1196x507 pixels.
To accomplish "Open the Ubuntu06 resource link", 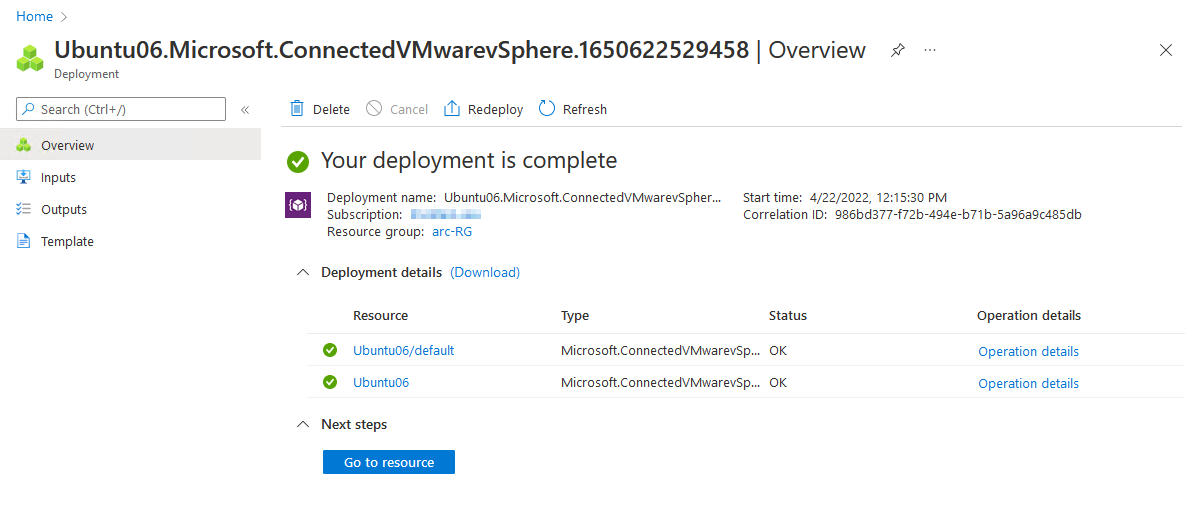I will (x=381, y=383).
